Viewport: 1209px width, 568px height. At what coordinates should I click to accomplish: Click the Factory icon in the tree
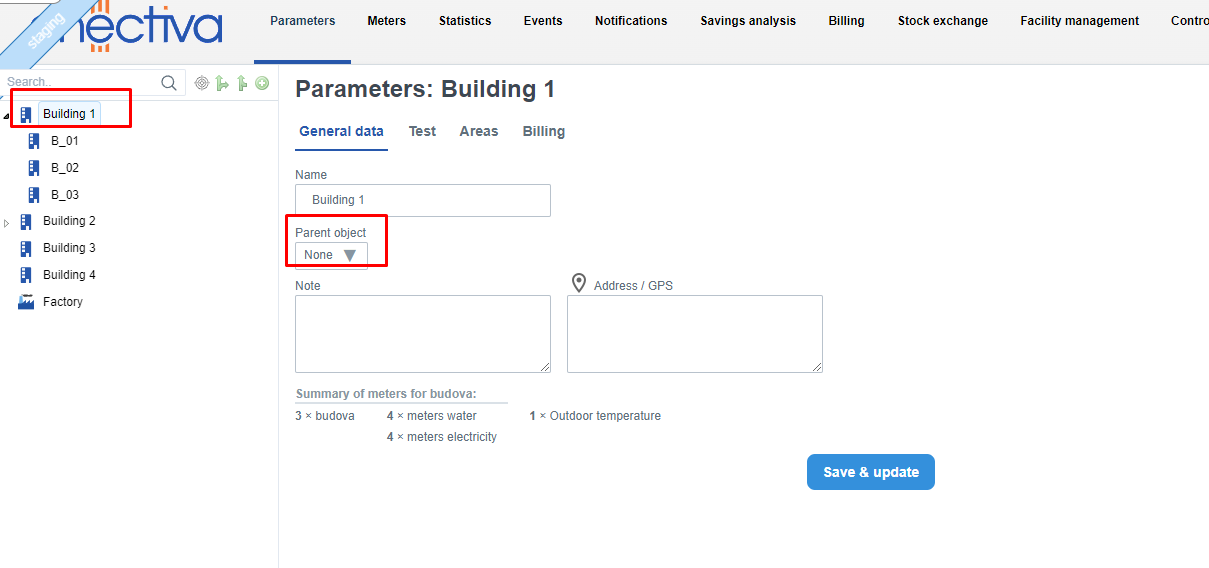coord(26,302)
